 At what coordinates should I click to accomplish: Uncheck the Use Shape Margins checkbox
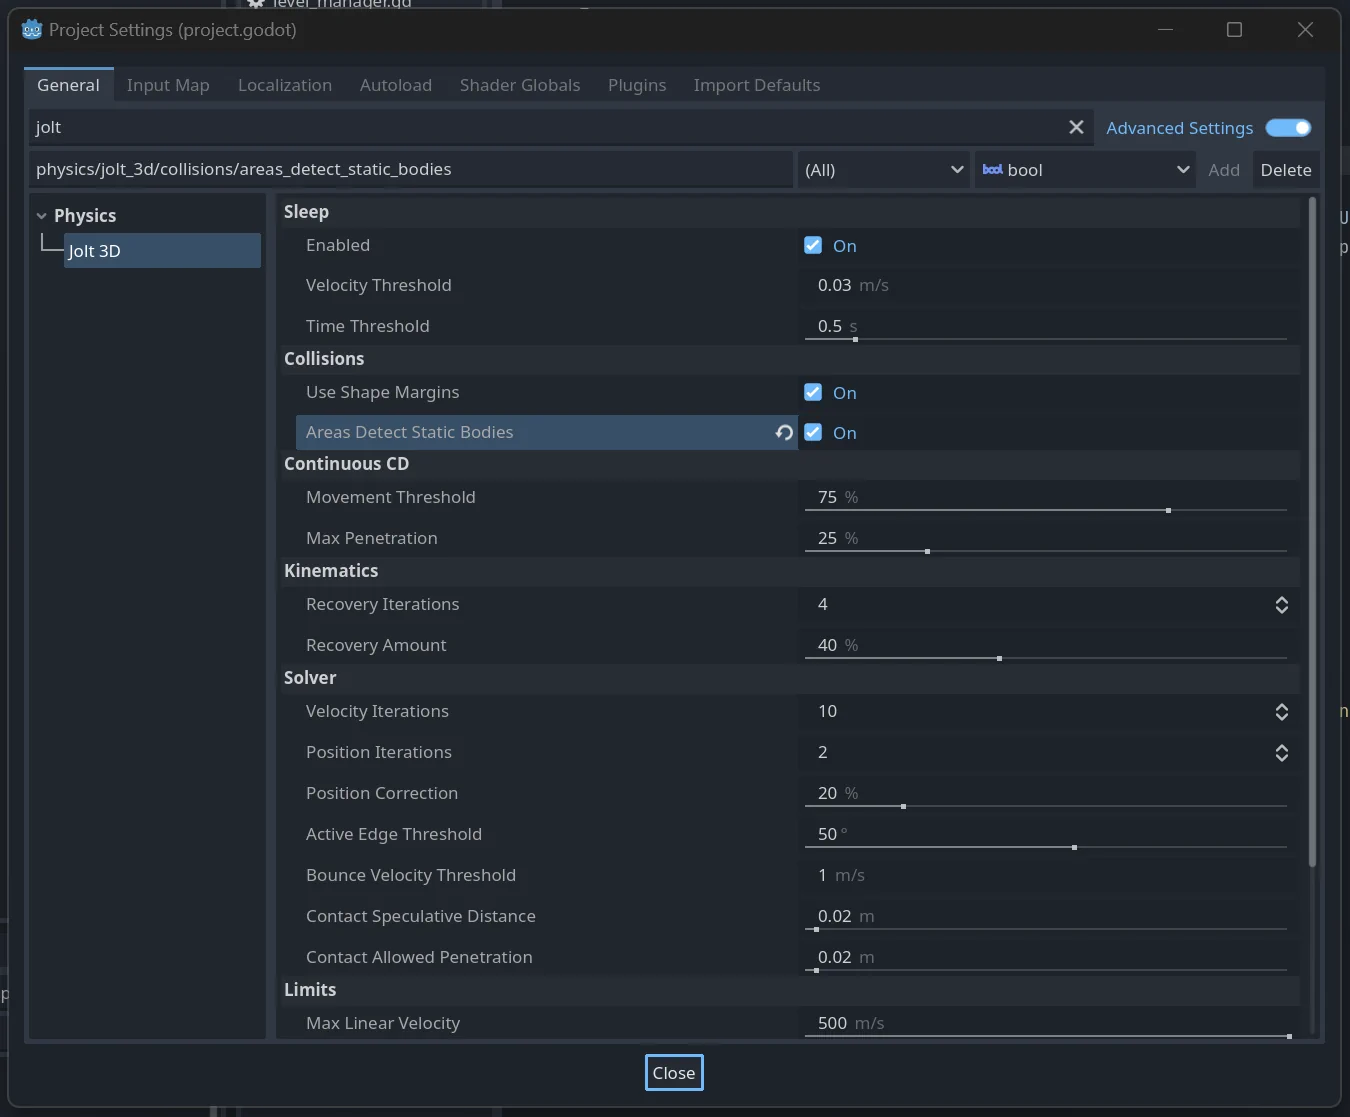pyautogui.click(x=812, y=392)
